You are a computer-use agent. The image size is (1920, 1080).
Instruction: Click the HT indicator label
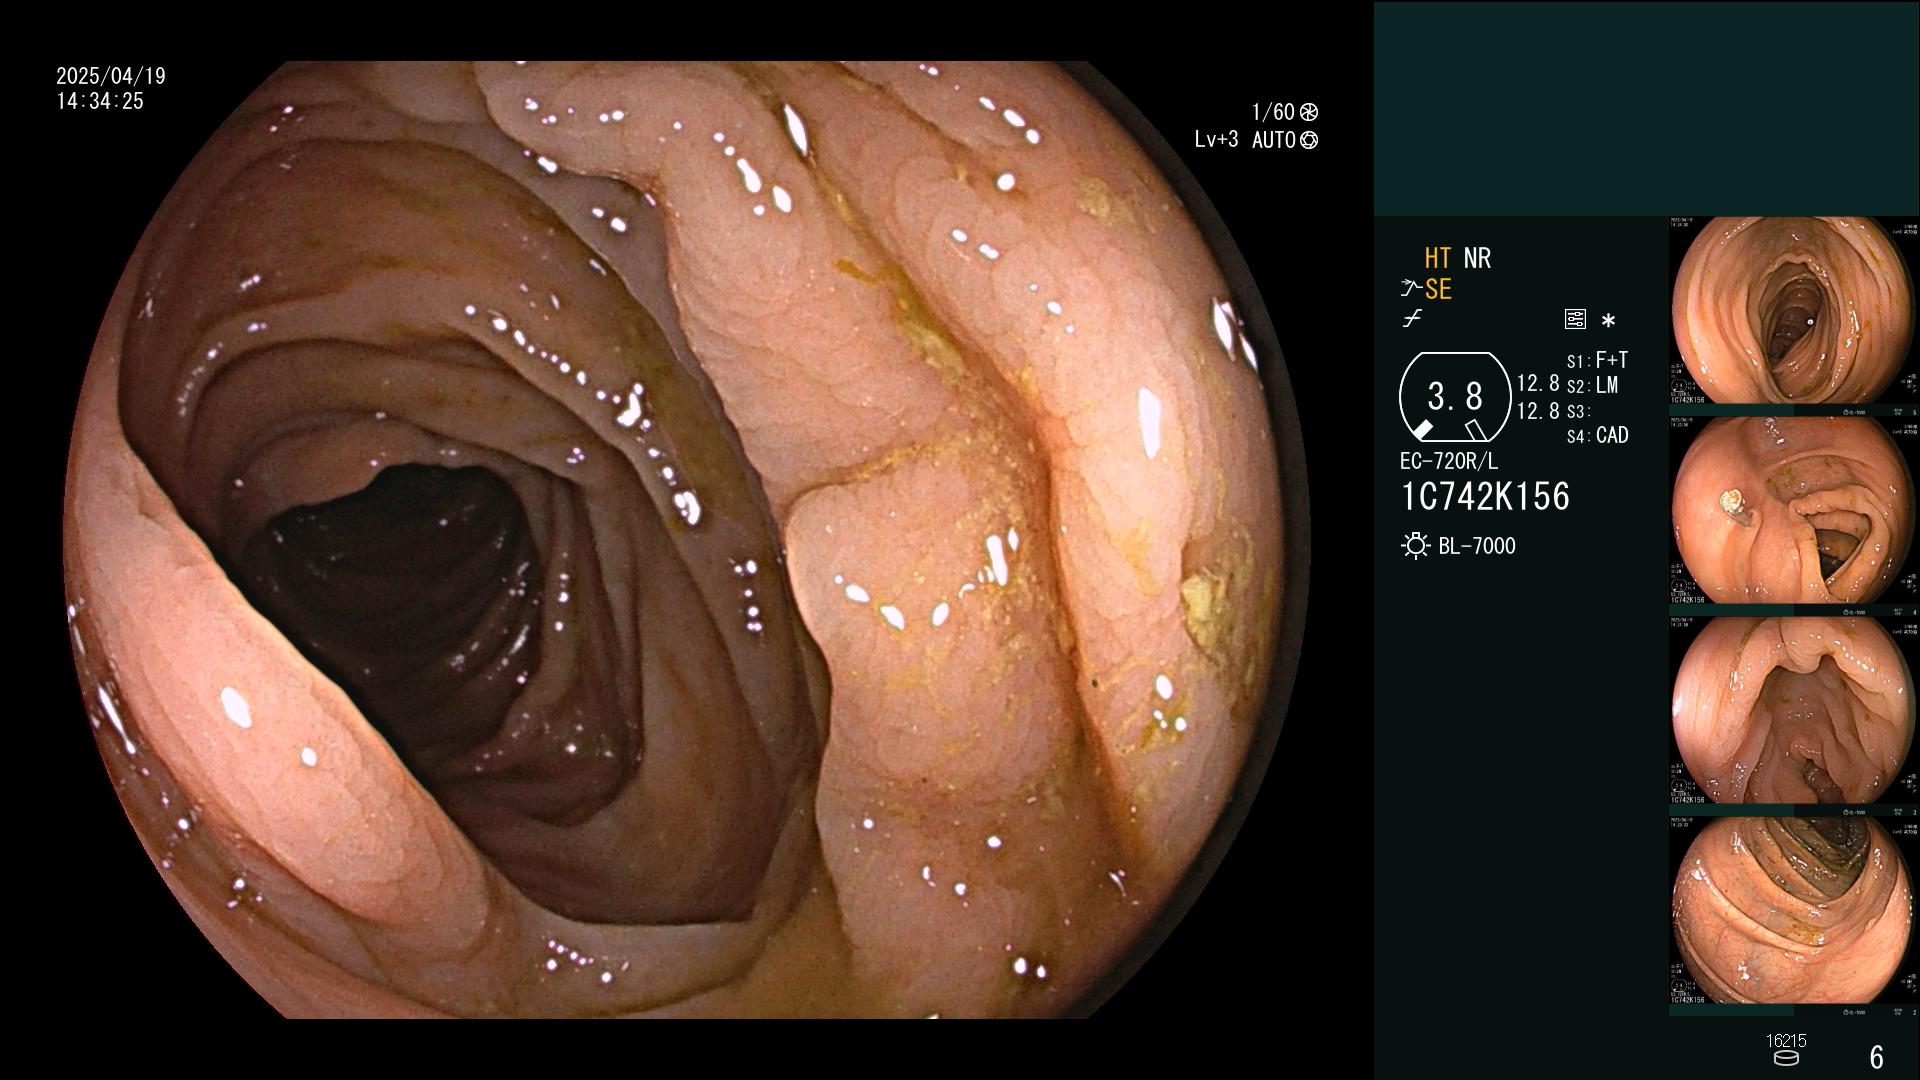point(1437,258)
